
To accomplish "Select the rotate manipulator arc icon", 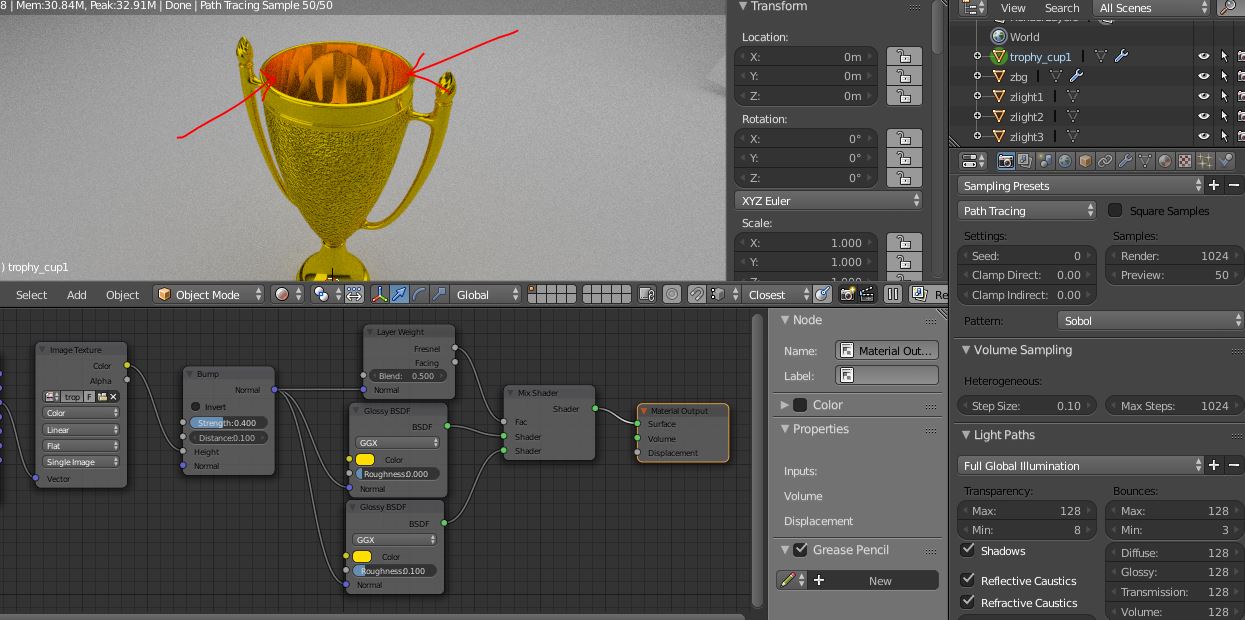I will click(419, 294).
